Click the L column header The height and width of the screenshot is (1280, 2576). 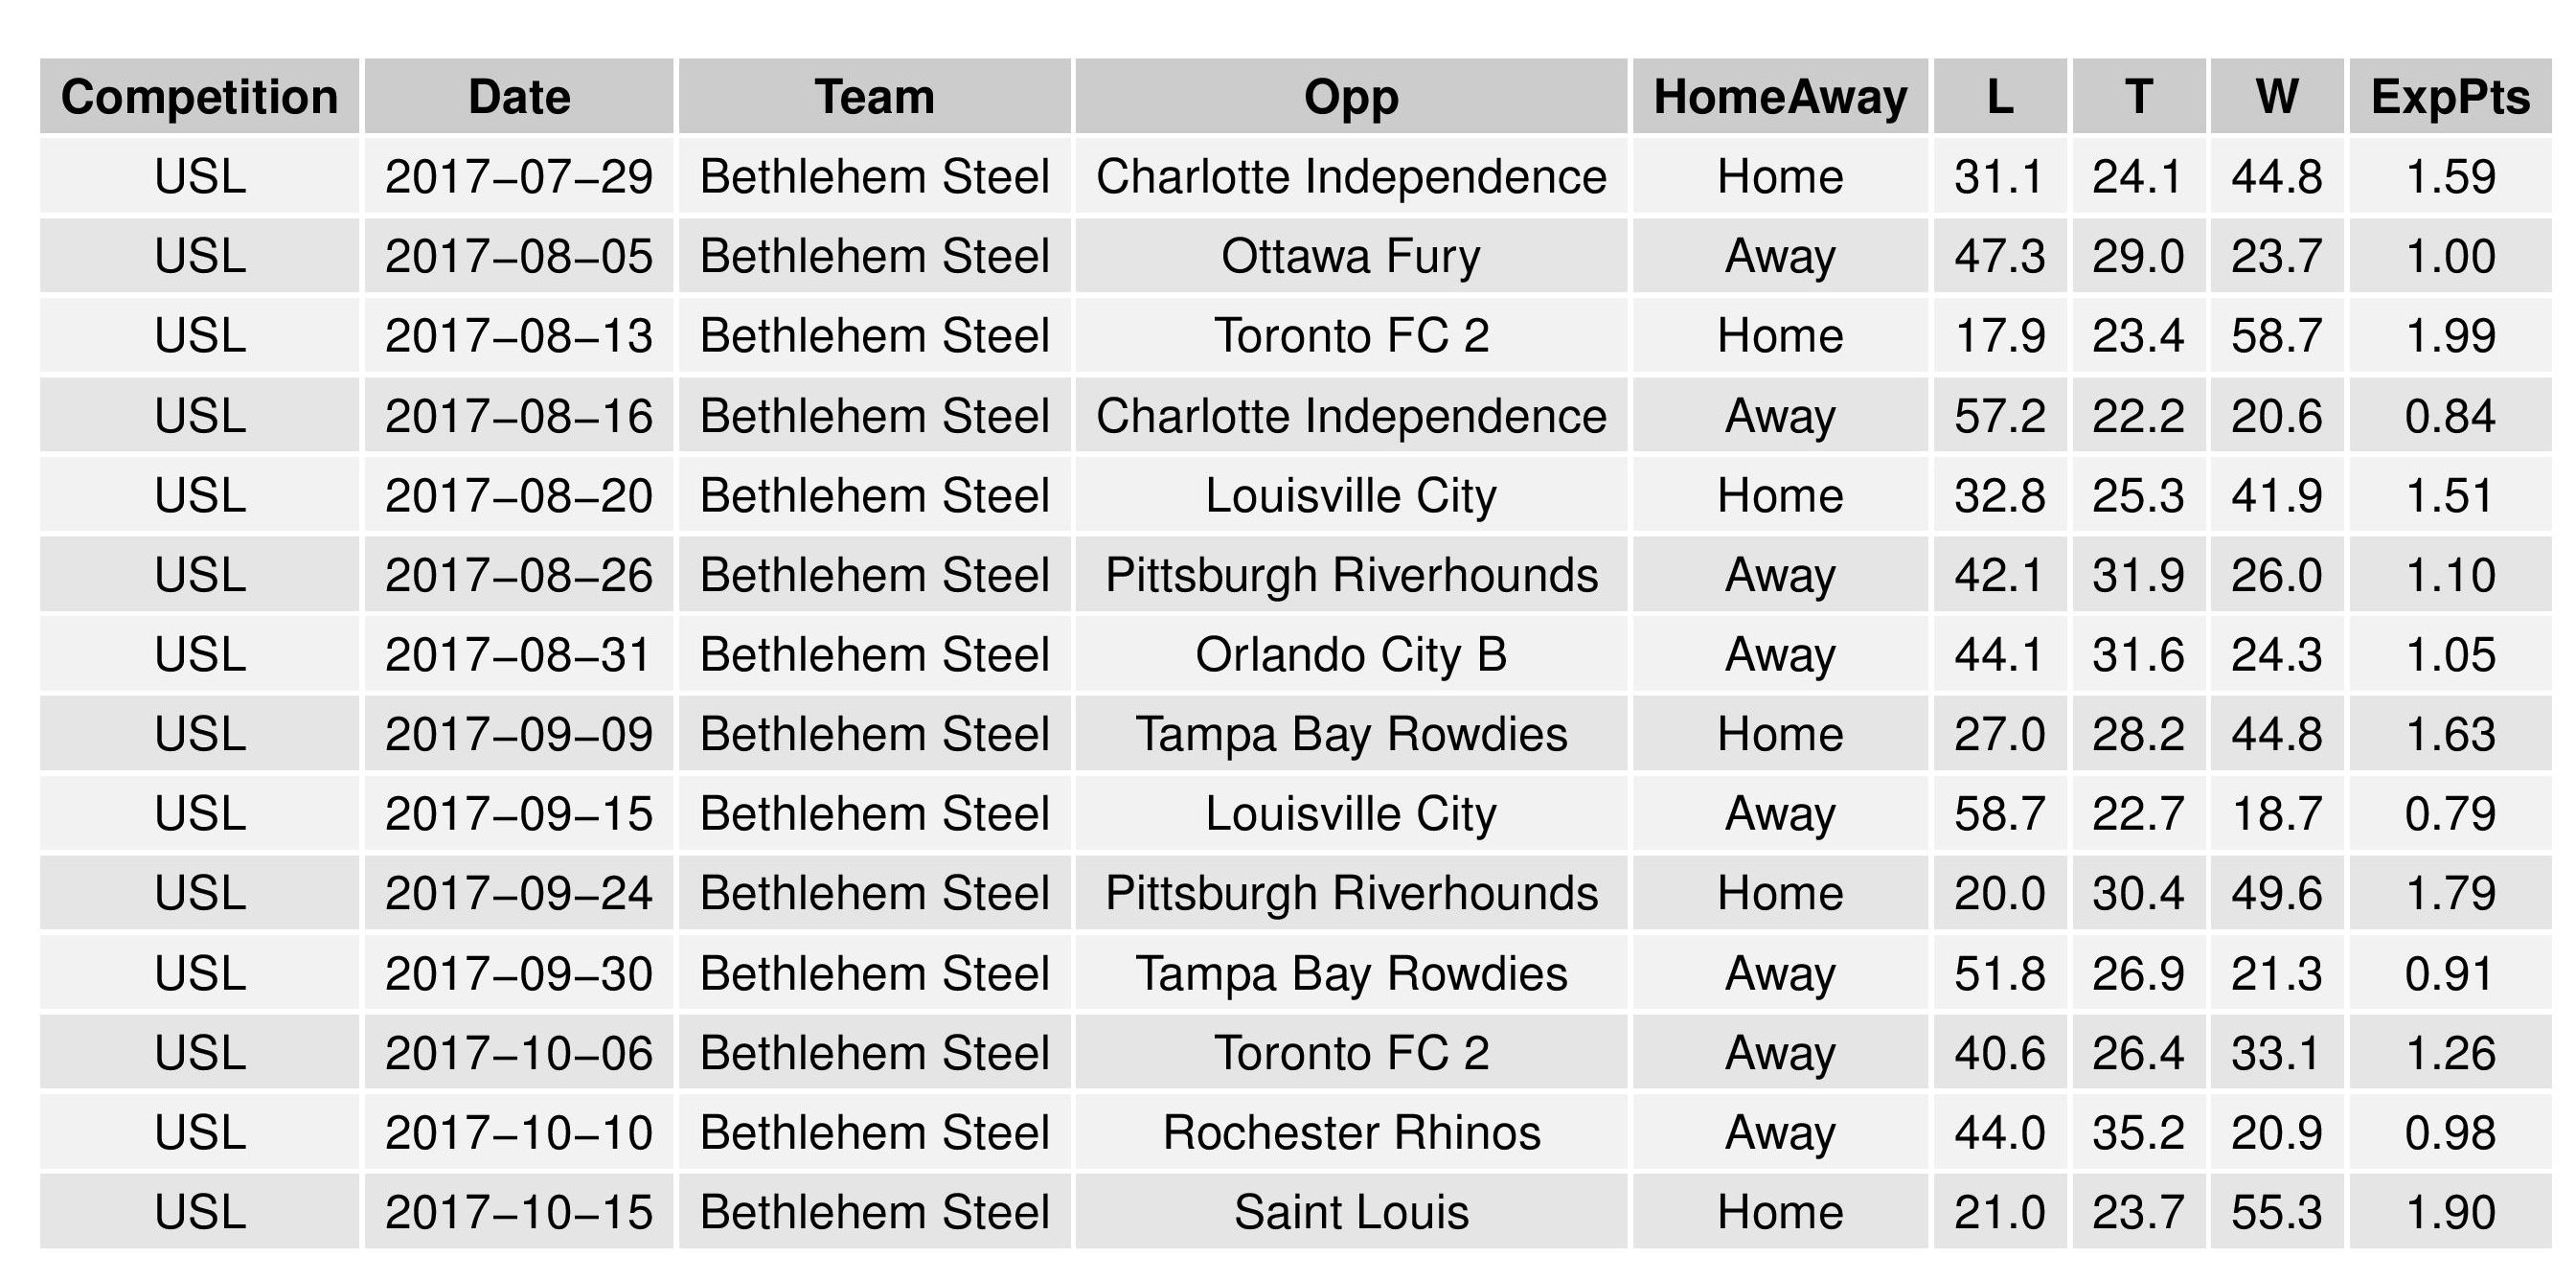pos(2000,97)
